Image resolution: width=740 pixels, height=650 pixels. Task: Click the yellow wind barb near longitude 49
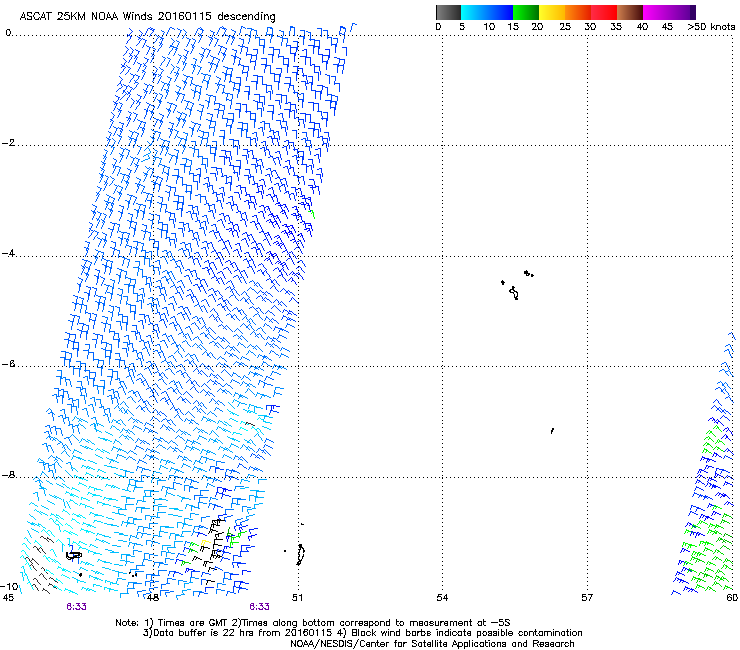(205, 542)
